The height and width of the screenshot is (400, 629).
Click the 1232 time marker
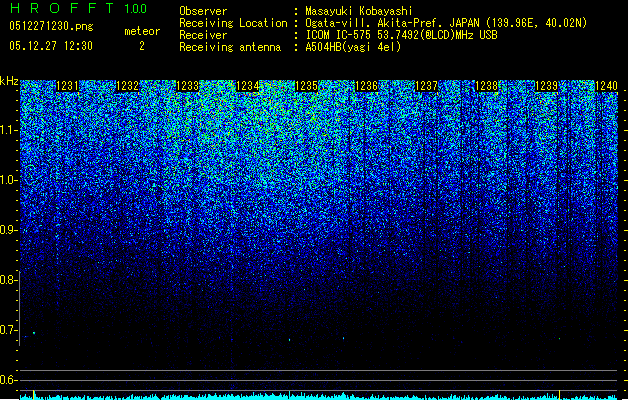point(128,86)
